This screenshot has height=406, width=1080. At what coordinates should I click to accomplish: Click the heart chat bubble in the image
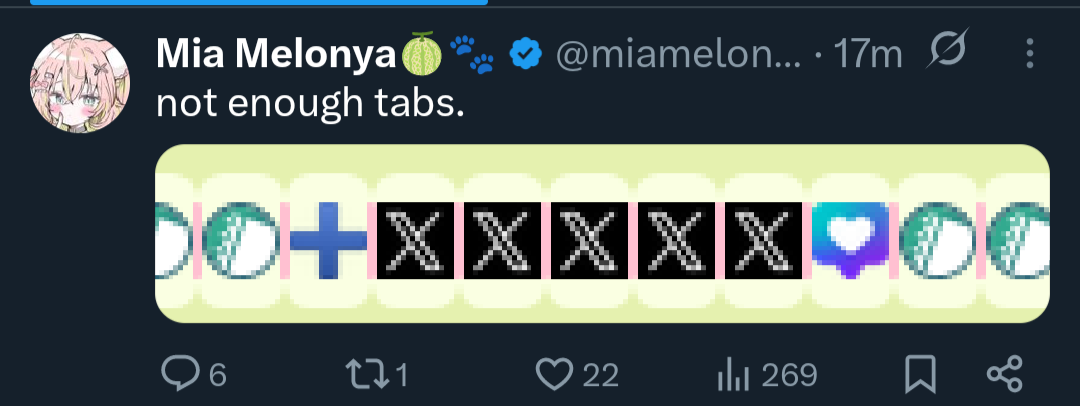(x=848, y=240)
